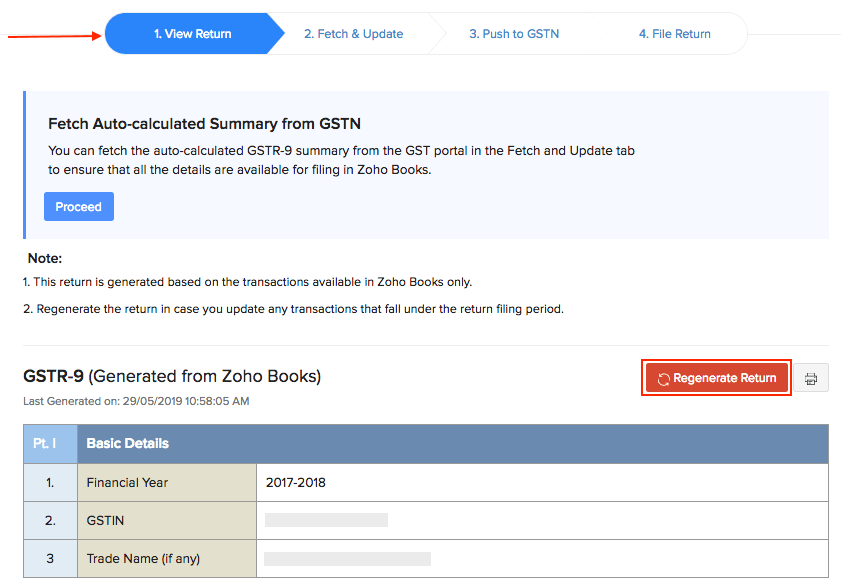841x584 pixels.
Task: Click the Trade Name value field
Action: click(x=350, y=558)
